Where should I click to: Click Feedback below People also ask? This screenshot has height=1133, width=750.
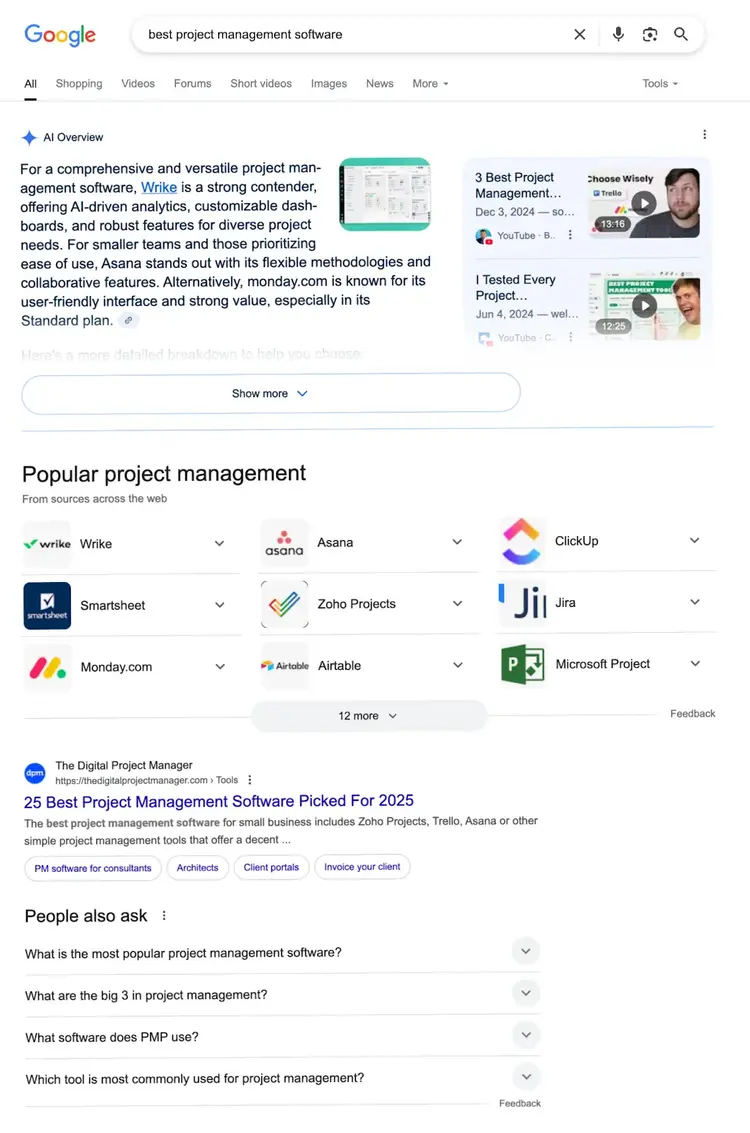coord(520,1103)
